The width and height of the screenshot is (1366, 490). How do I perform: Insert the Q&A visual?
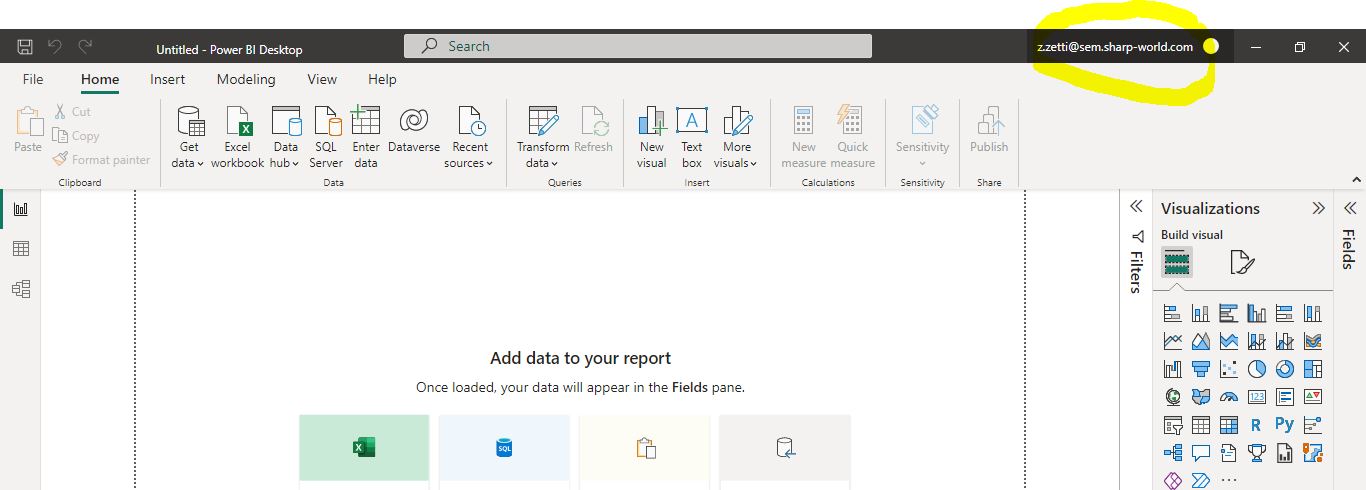1201,453
